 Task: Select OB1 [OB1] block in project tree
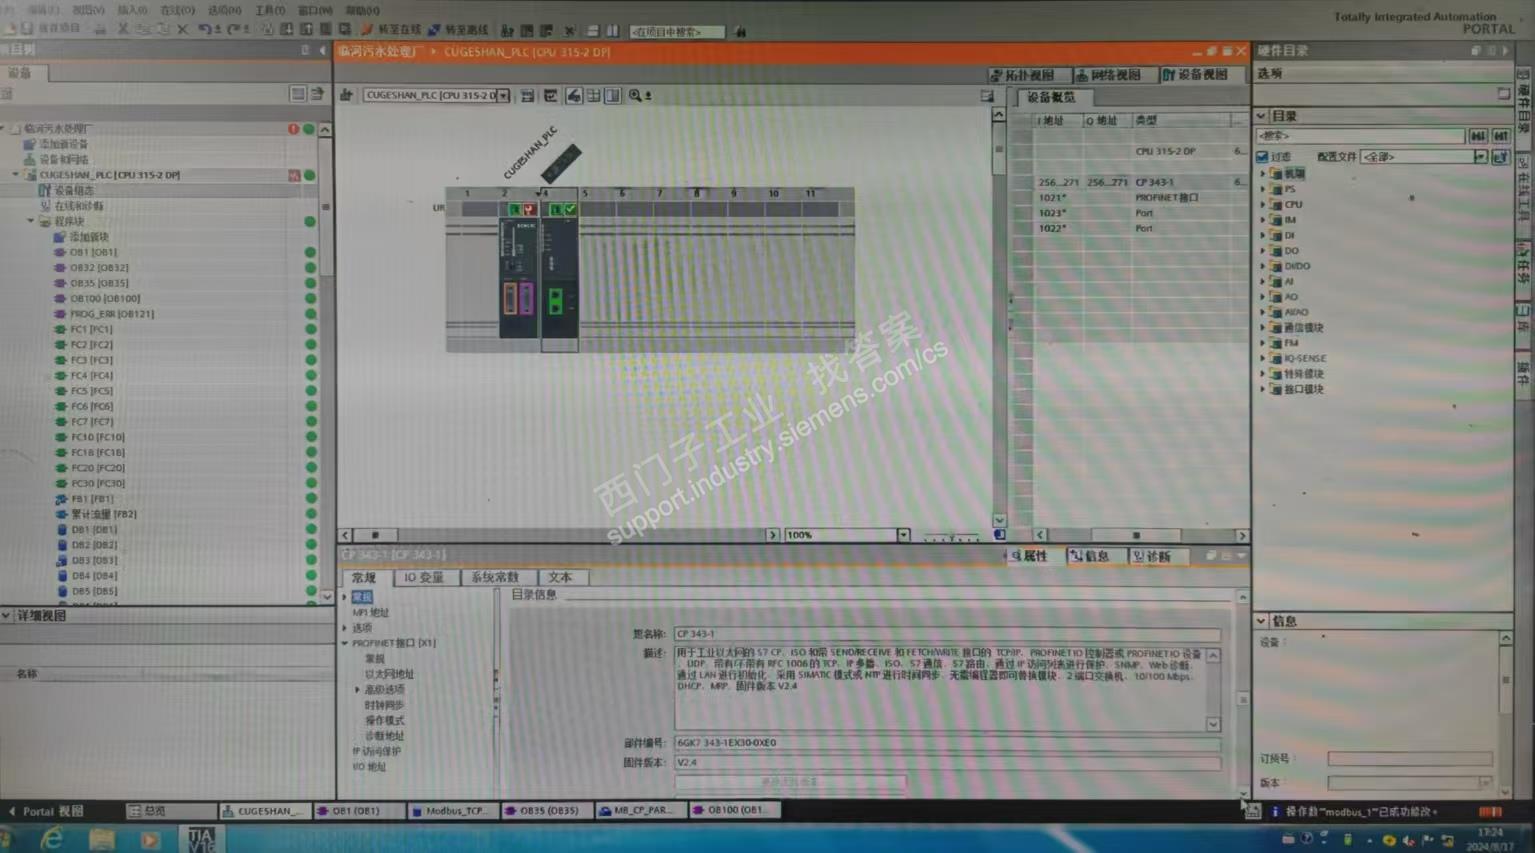[x=93, y=252]
